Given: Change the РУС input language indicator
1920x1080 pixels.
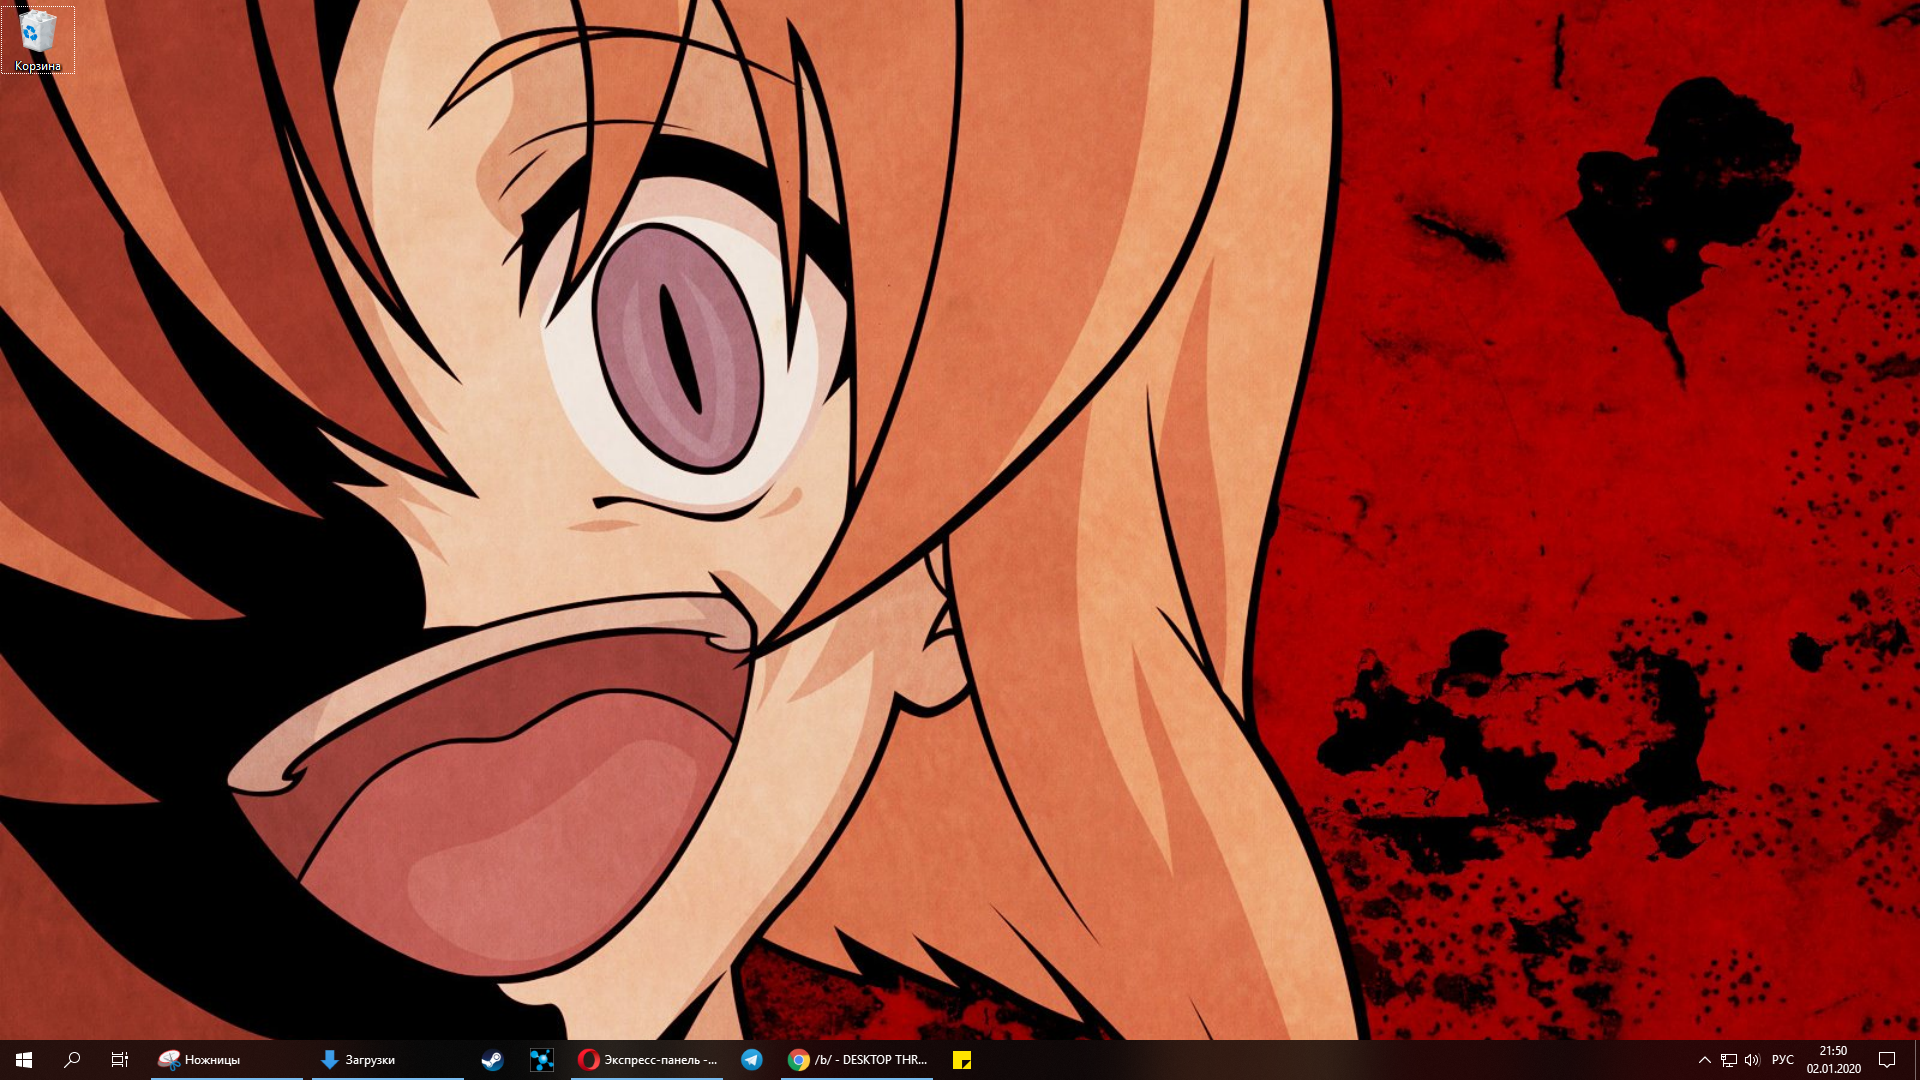Looking at the screenshot, I should [1783, 1060].
